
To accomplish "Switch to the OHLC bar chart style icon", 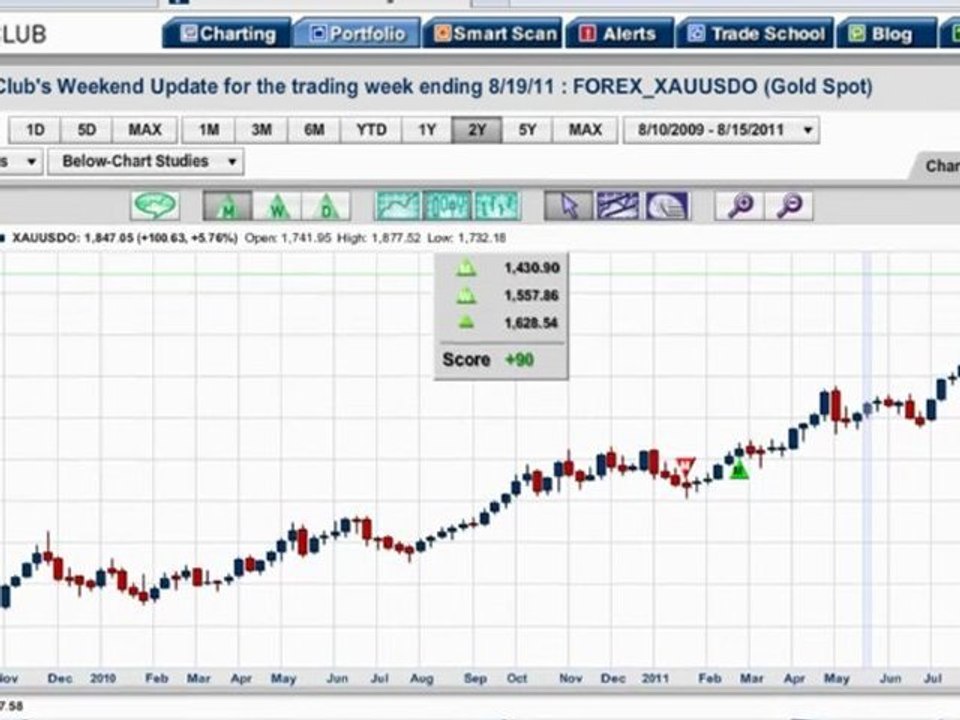I will coord(496,206).
